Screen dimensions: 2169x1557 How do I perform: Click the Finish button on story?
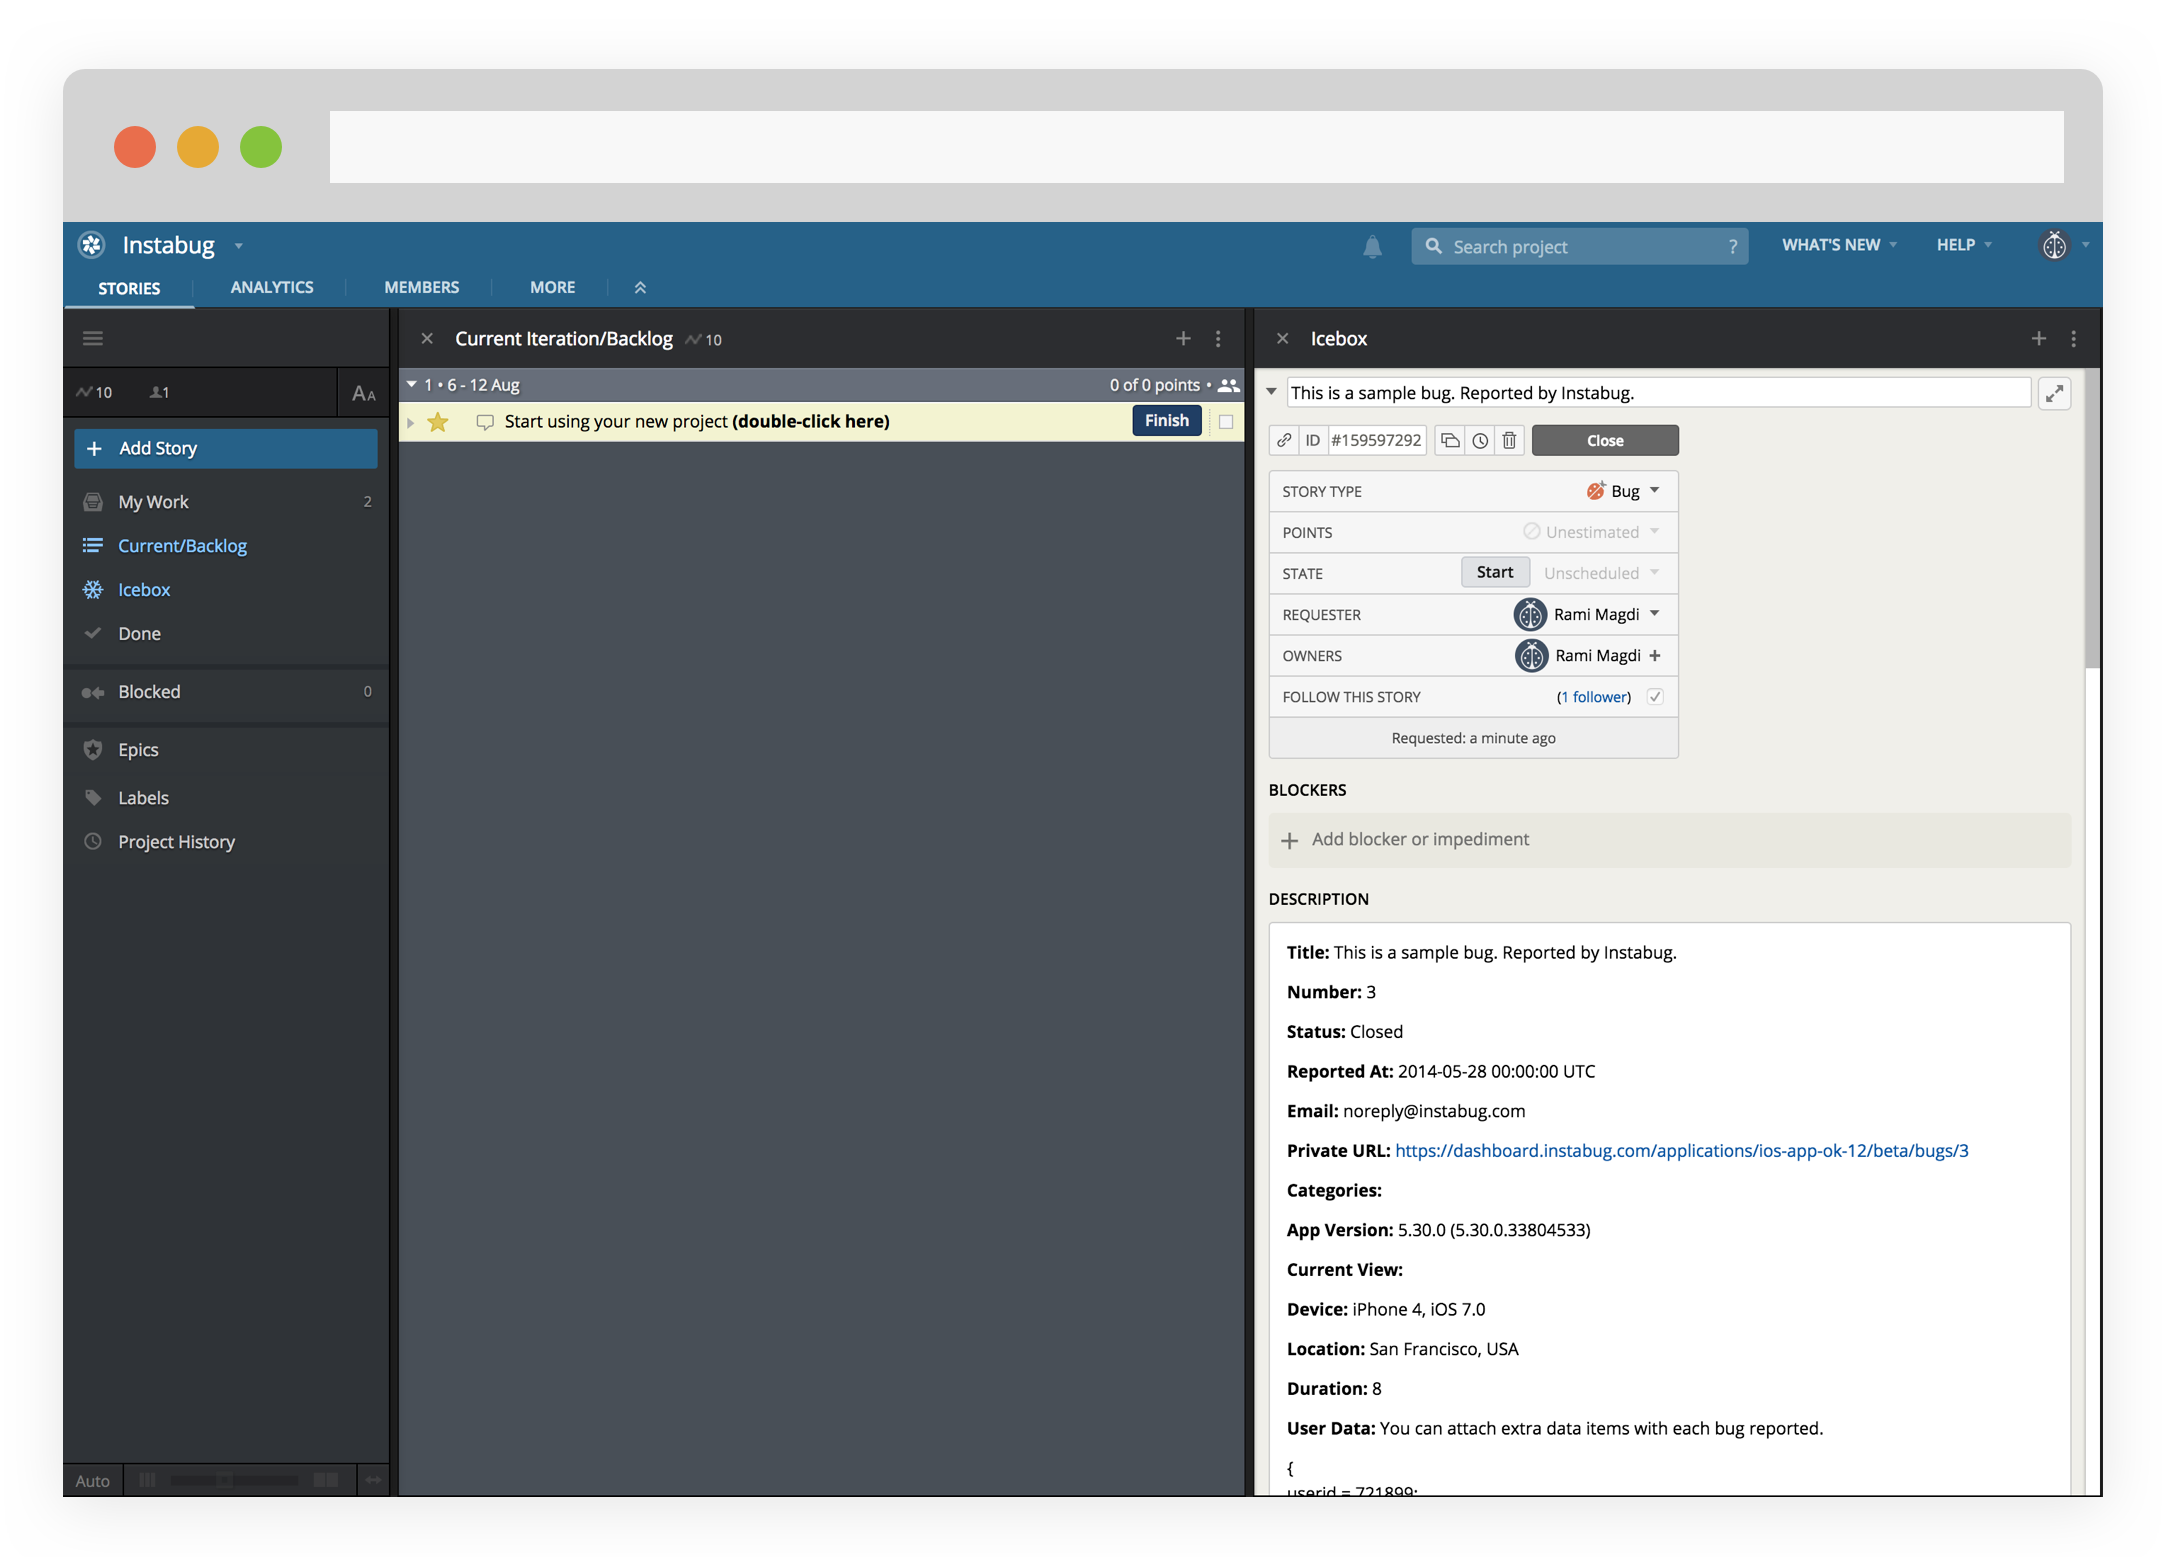tap(1166, 421)
